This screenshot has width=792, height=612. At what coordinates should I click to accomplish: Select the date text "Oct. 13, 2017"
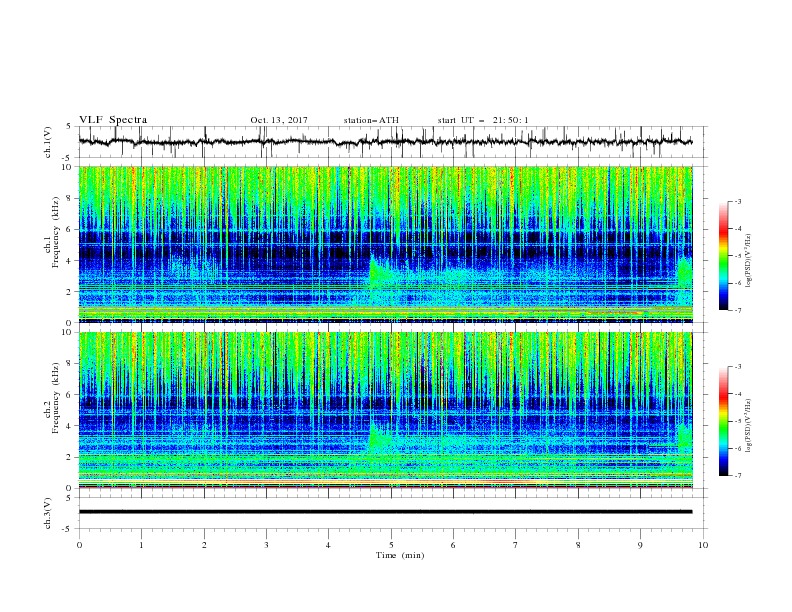point(279,120)
